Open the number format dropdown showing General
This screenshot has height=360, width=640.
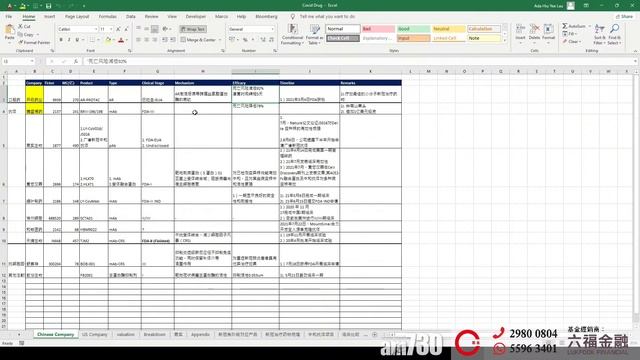tap(251, 29)
